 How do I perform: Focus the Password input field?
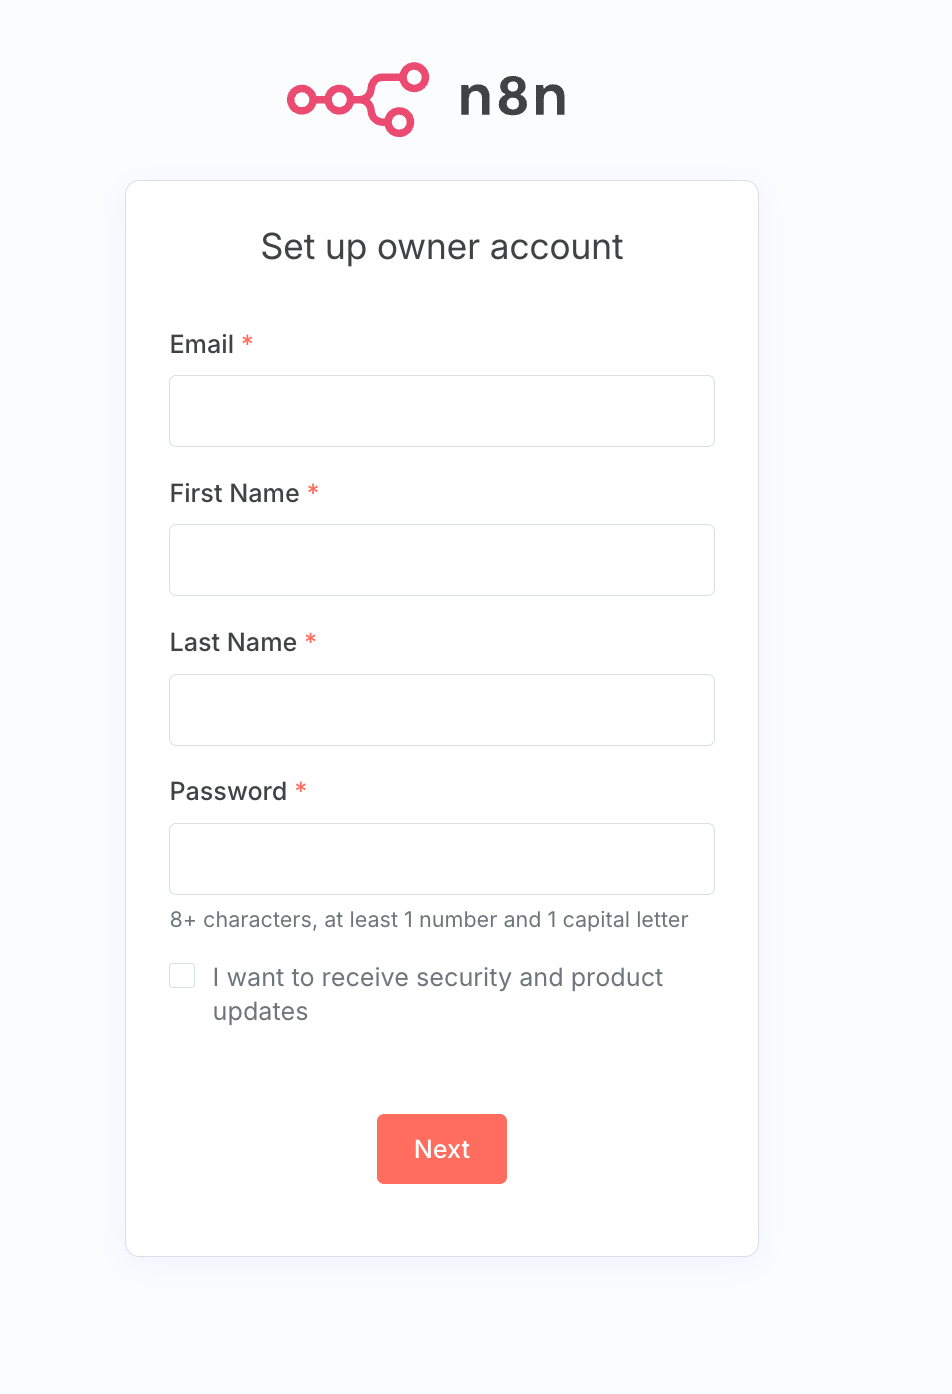point(442,859)
